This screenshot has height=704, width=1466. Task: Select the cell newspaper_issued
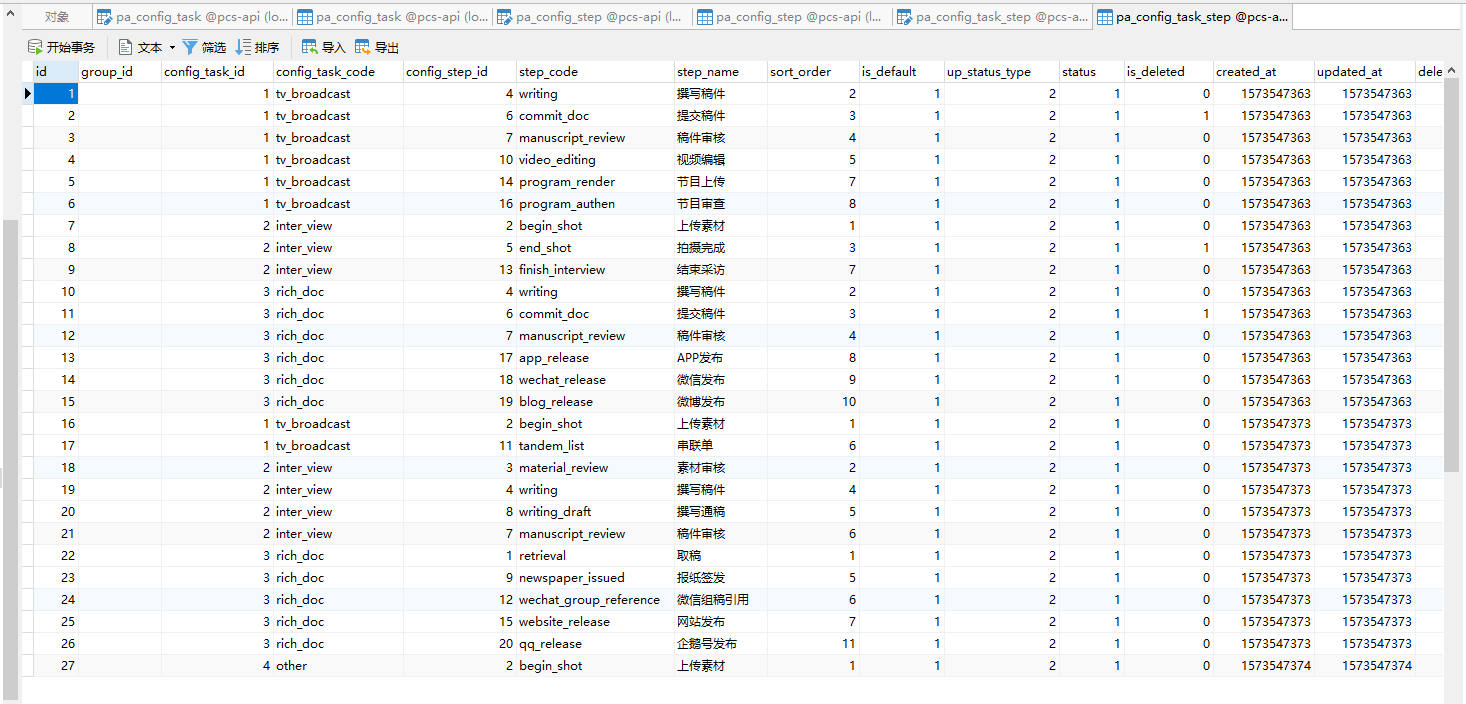595,578
